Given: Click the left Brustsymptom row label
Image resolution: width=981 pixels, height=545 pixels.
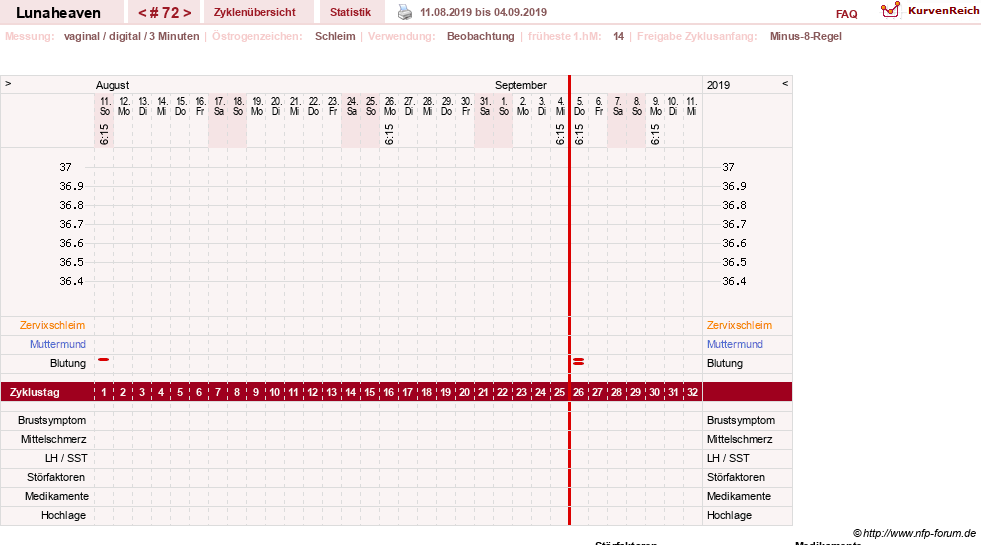Looking at the screenshot, I should [x=52, y=420].
